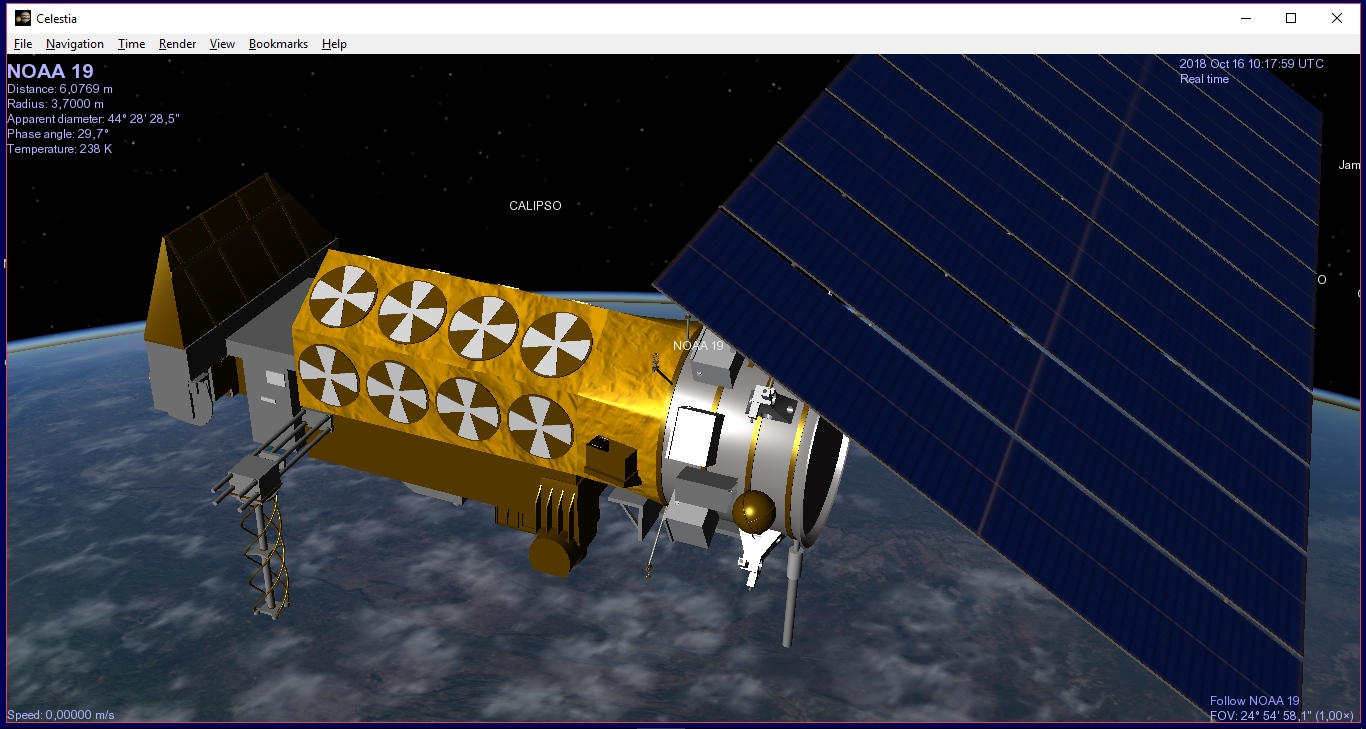Open the View menu

(222, 44)
